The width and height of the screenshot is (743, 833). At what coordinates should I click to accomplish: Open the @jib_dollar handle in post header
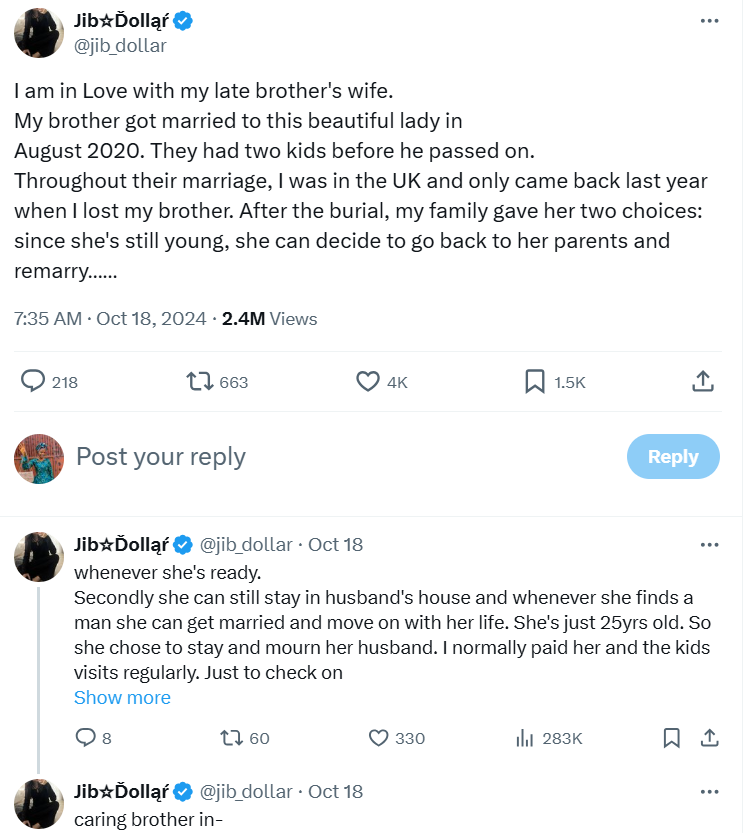[x=120, y=46]
